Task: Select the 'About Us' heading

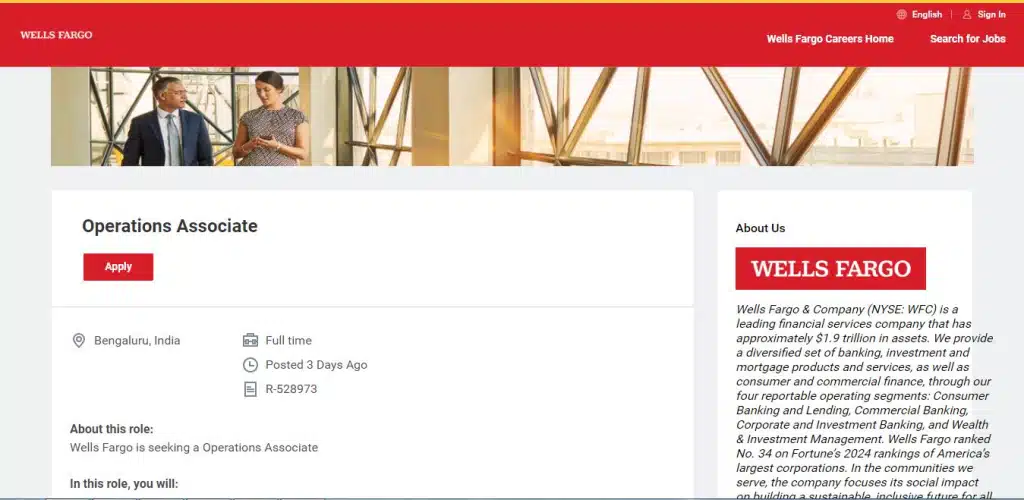Action: (760, 228)
